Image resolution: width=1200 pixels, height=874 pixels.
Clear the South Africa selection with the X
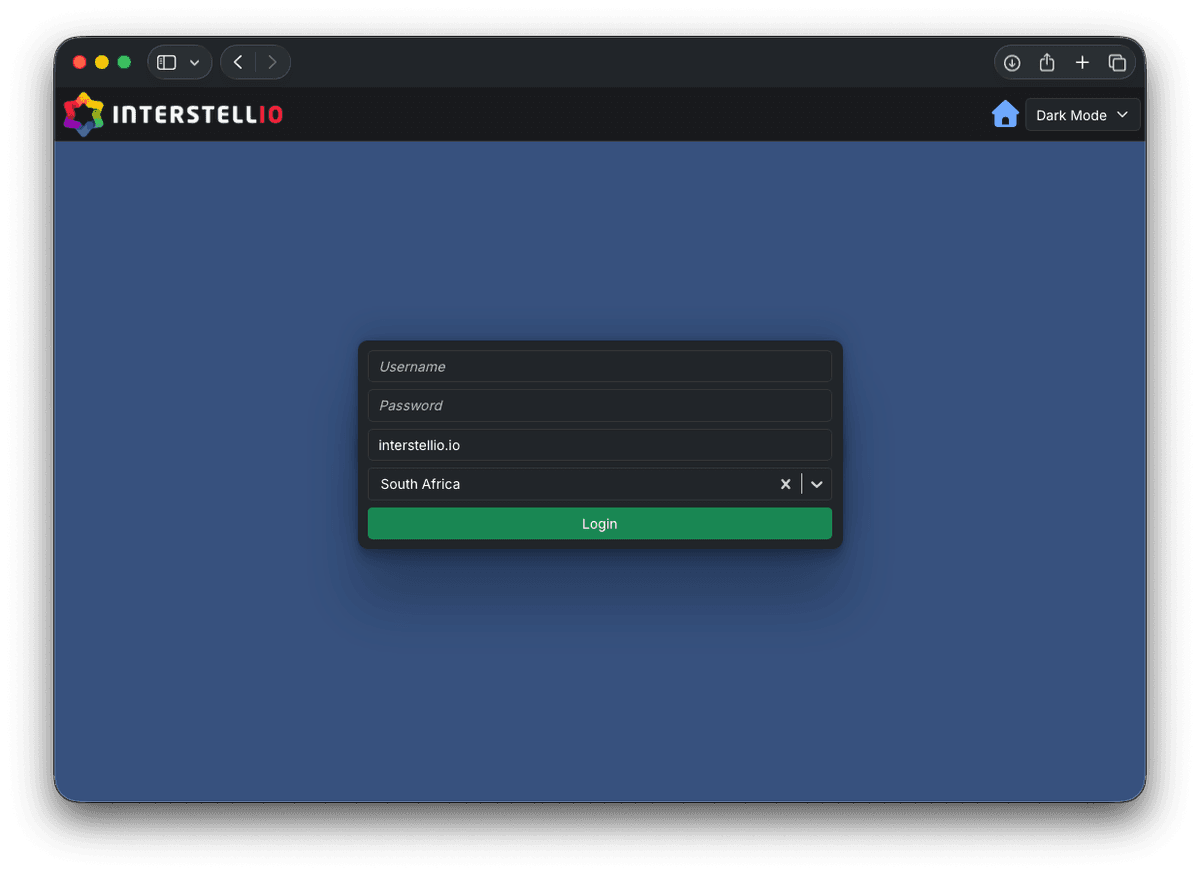[x=785, y=484]
